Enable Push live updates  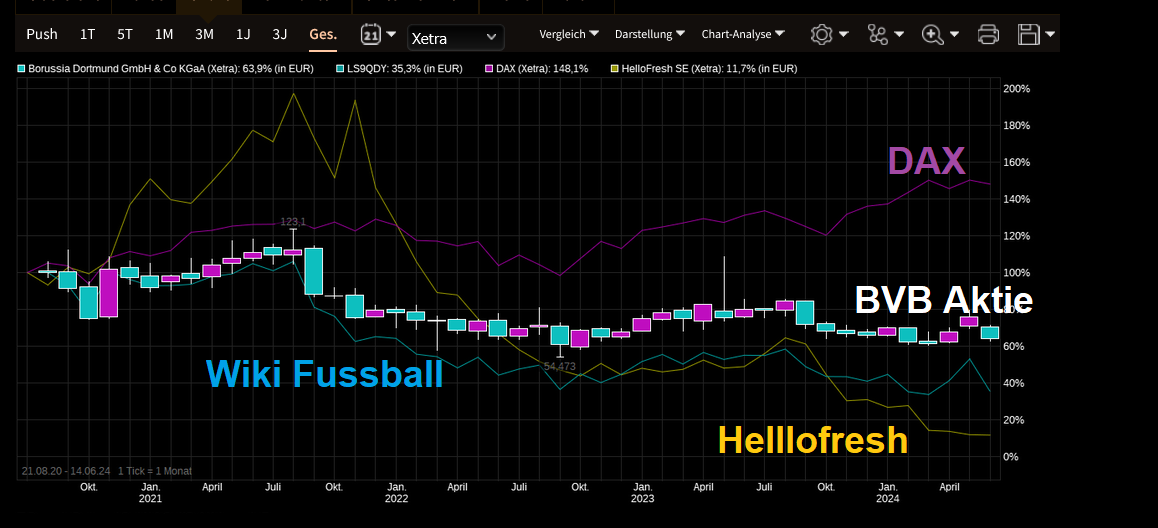coord(42,34)
